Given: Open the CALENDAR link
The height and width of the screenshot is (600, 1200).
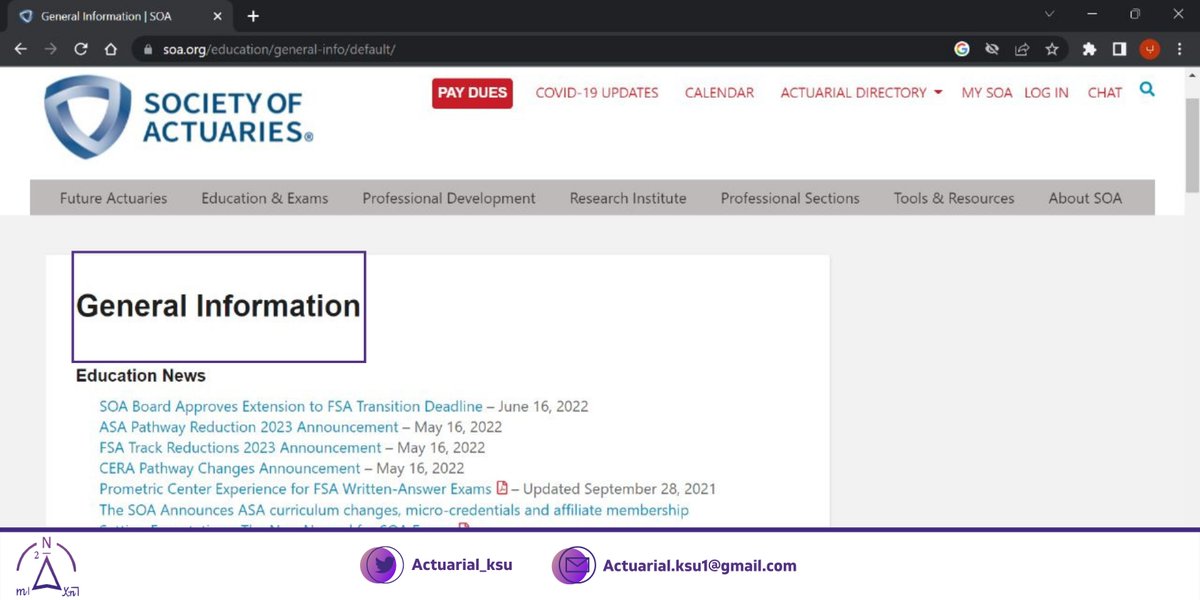Looking at the screenshot, I should (x=719, y=93).
